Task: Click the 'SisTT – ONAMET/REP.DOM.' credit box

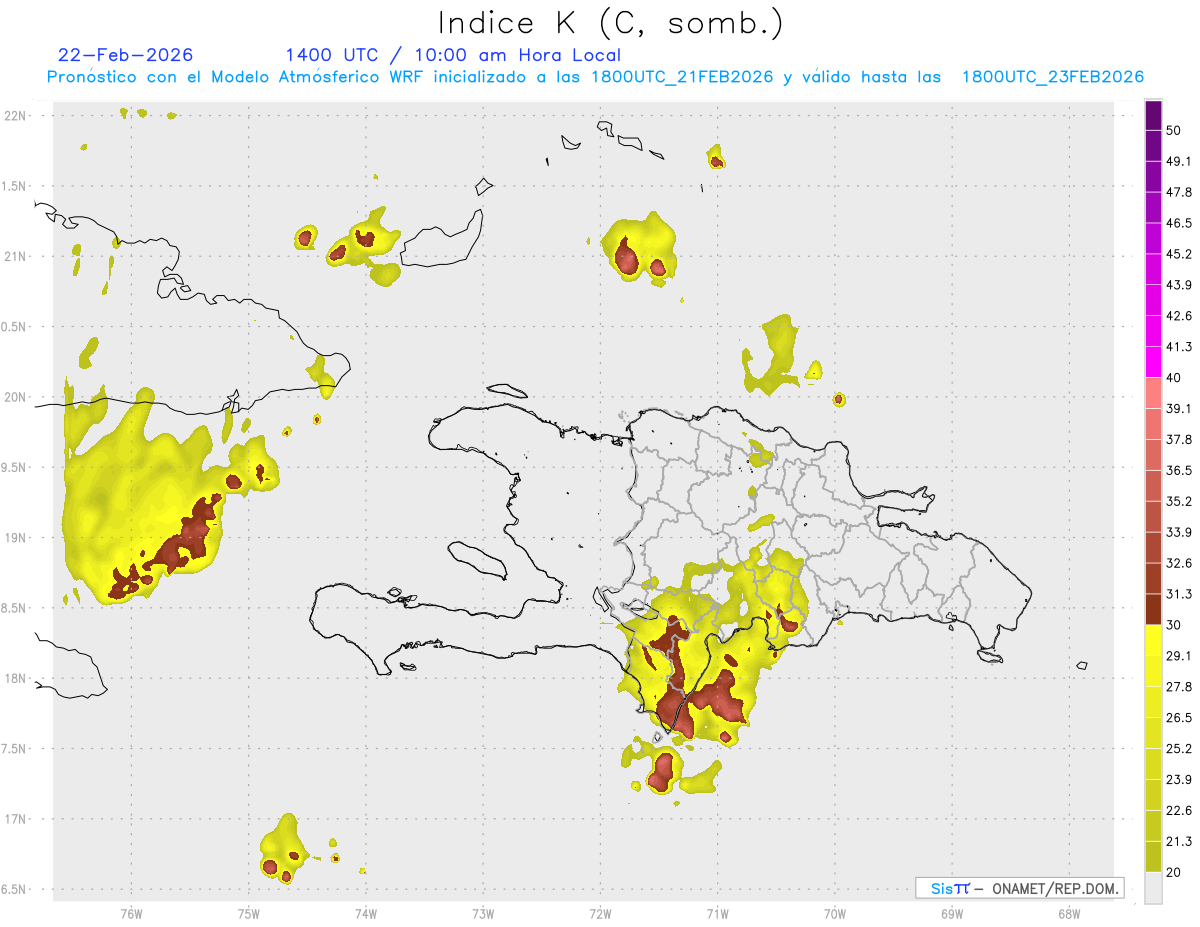Action: click(1019, 888)
